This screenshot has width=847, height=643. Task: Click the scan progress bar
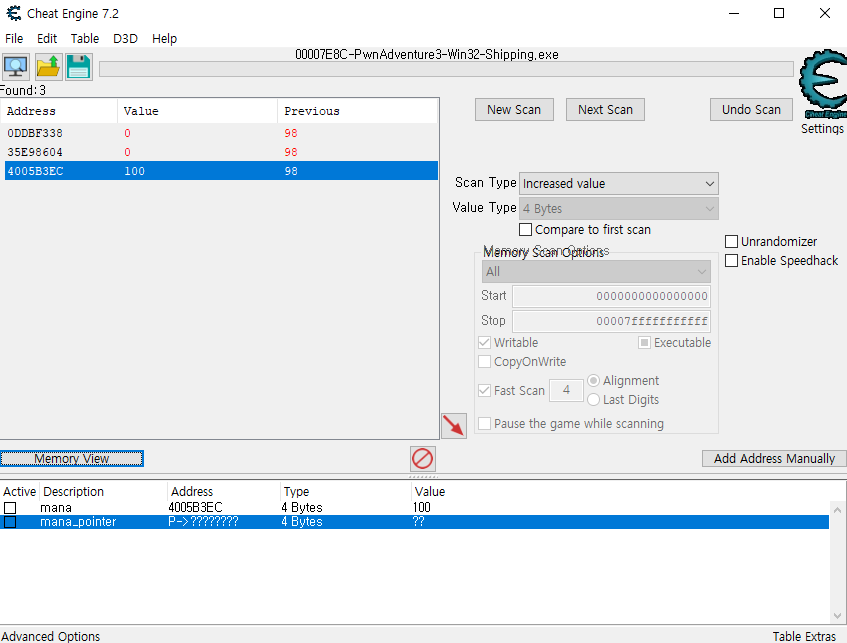coord(446,69)
